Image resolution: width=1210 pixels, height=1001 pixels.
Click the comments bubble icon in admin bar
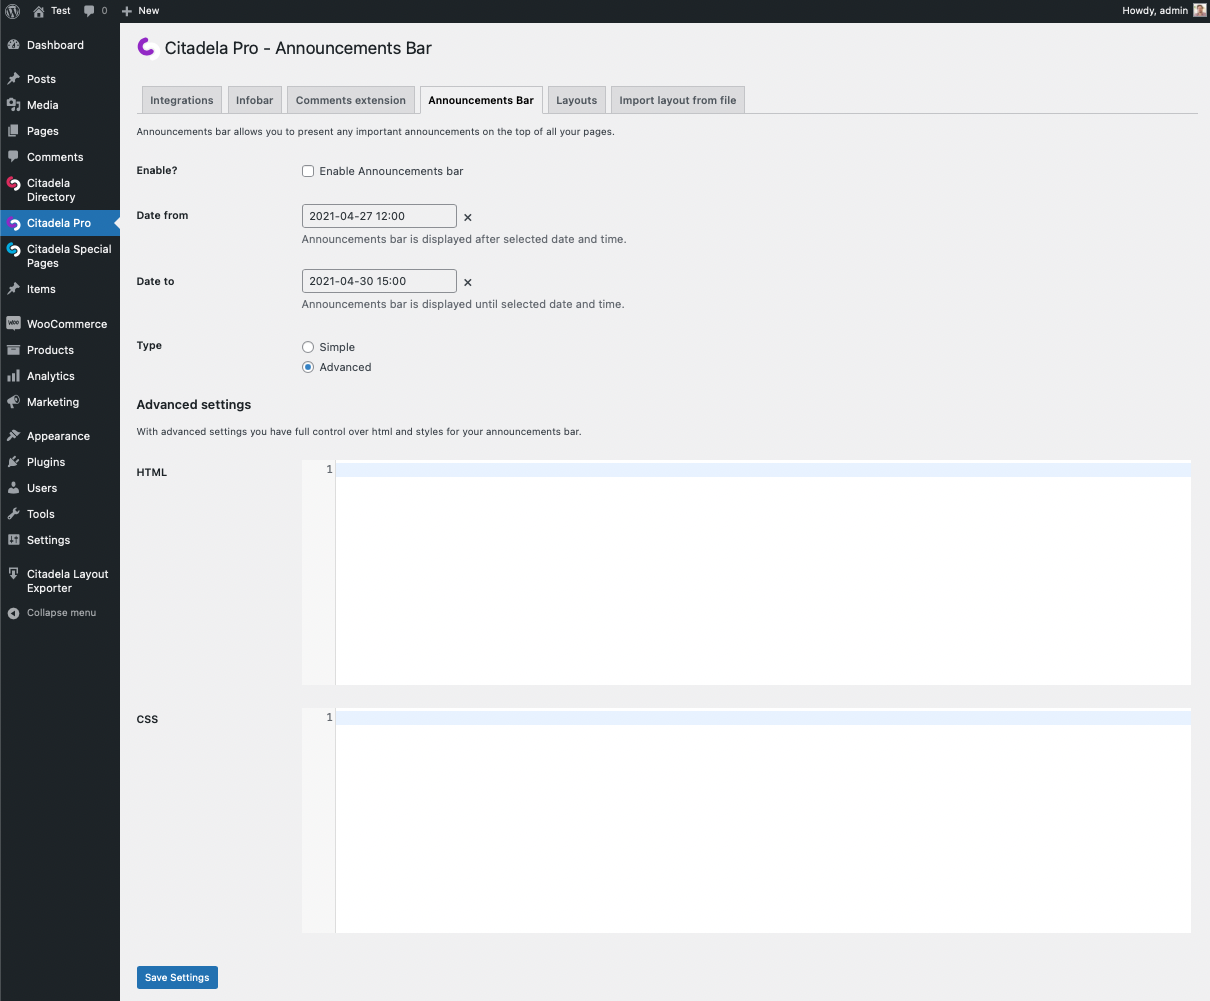point(90,11)
